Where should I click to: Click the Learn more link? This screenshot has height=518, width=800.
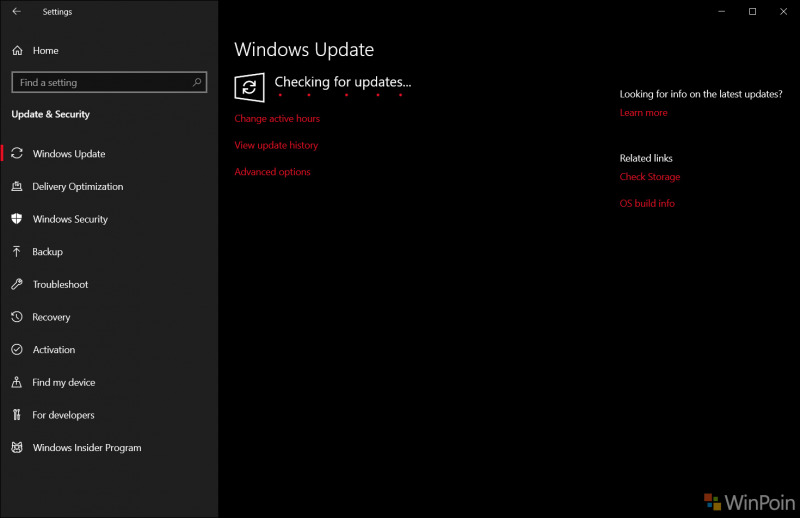(643, 113)
